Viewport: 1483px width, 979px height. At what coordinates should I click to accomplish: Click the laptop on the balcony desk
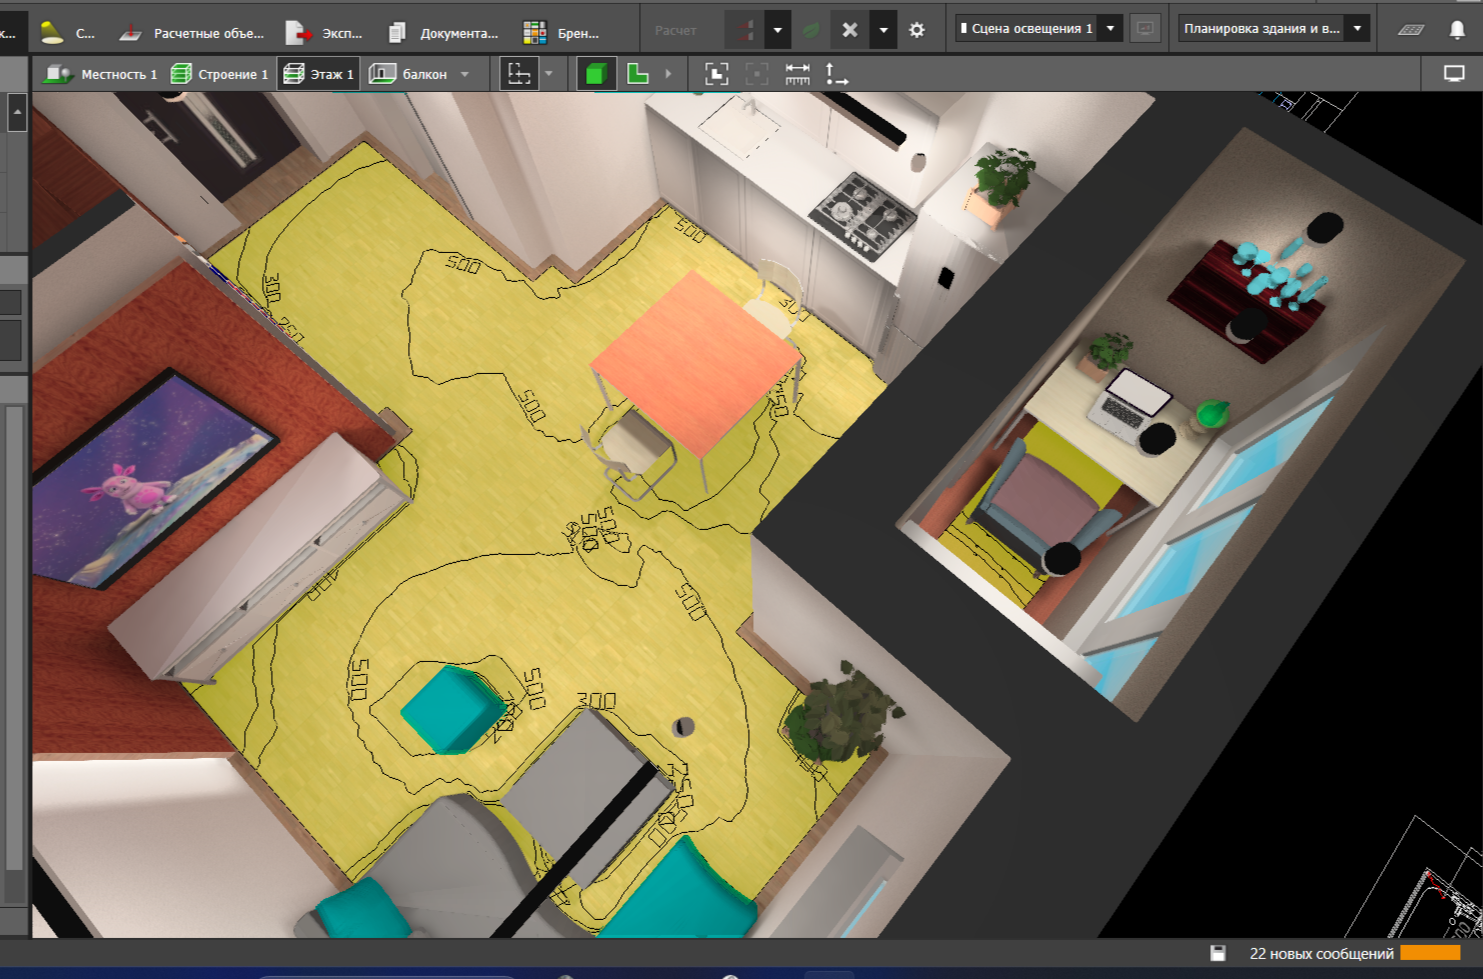tap(1130, 405)
